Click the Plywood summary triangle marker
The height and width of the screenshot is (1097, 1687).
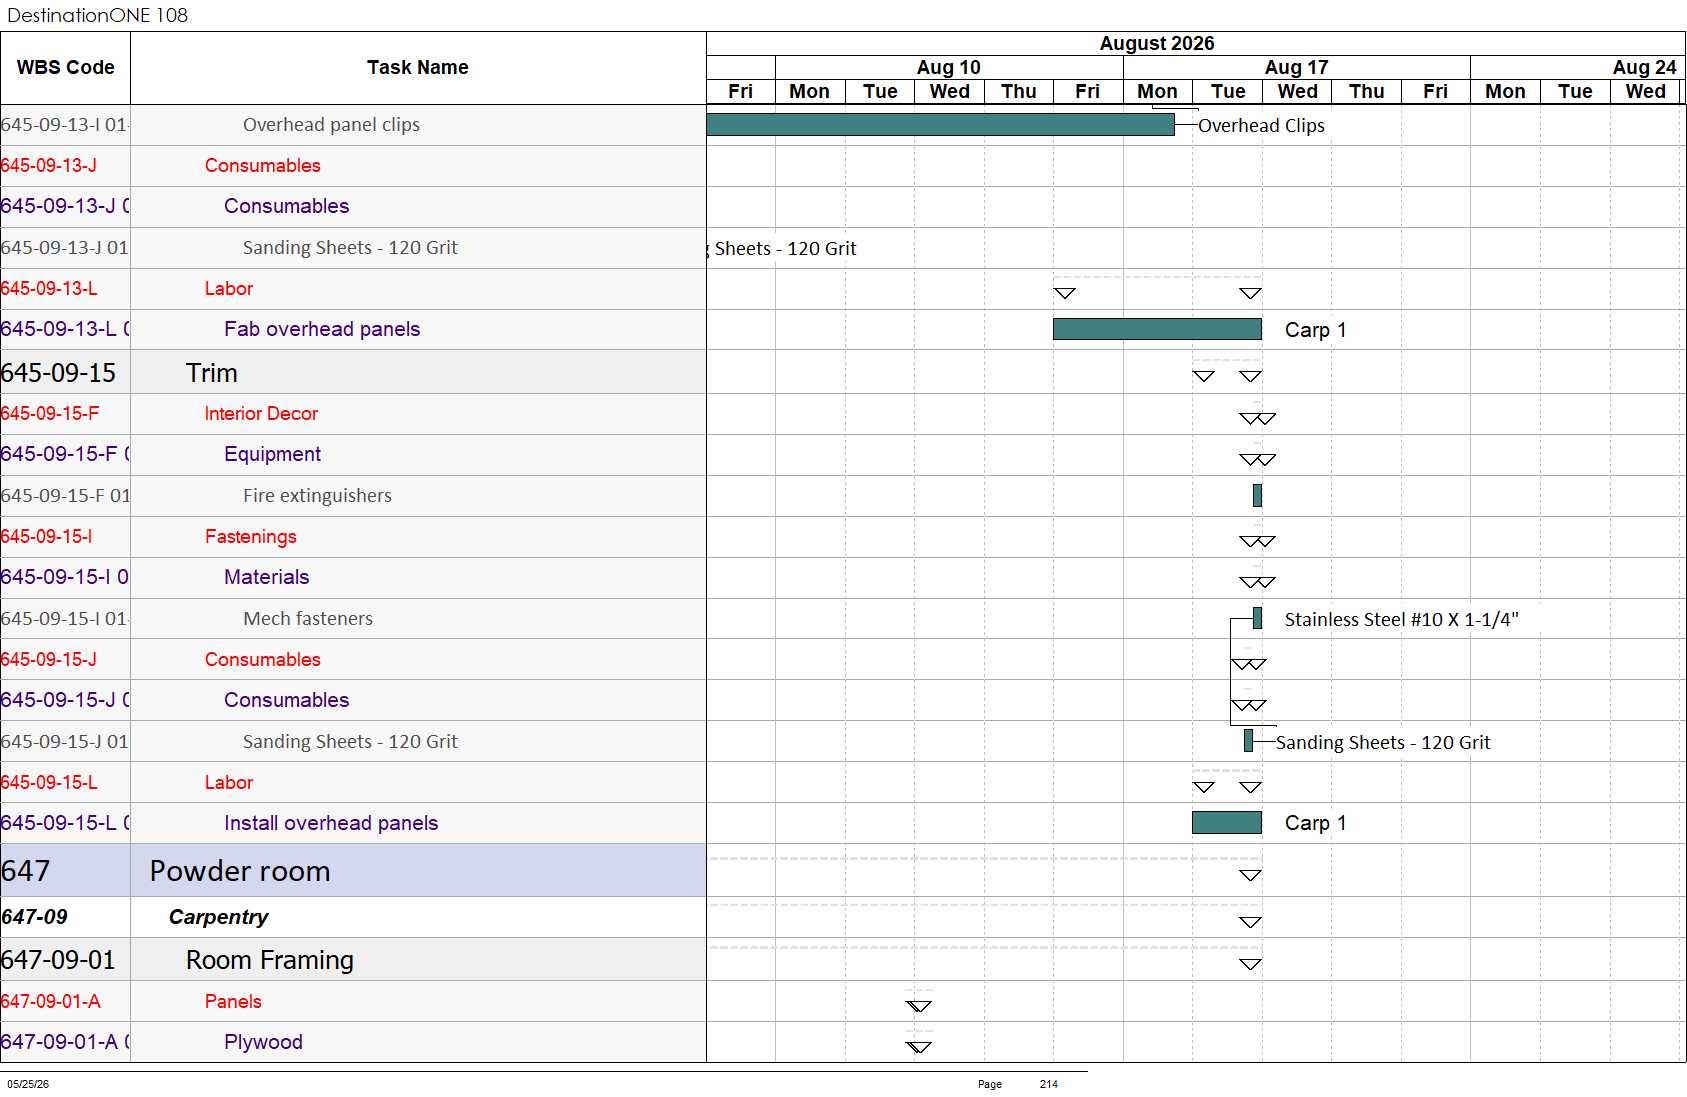tap(918, 1047)
